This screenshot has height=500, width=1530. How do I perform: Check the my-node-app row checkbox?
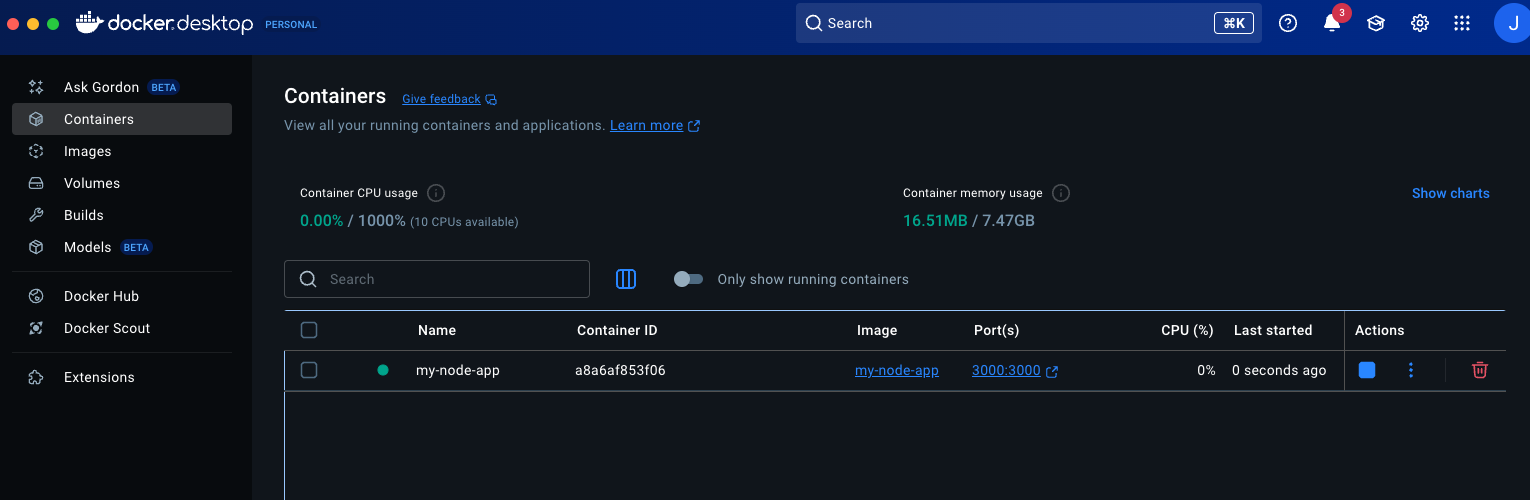309,370
